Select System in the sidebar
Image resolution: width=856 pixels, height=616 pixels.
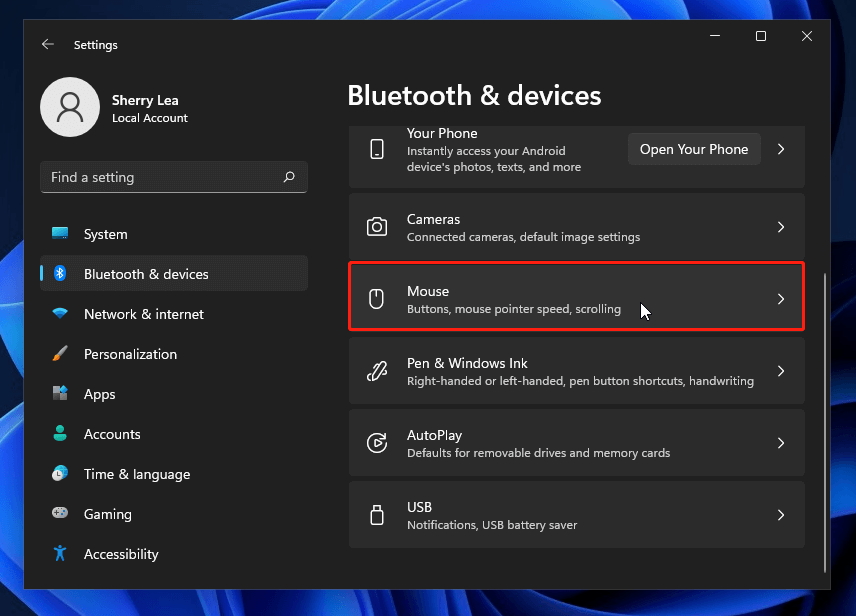[x=174, y=234]
